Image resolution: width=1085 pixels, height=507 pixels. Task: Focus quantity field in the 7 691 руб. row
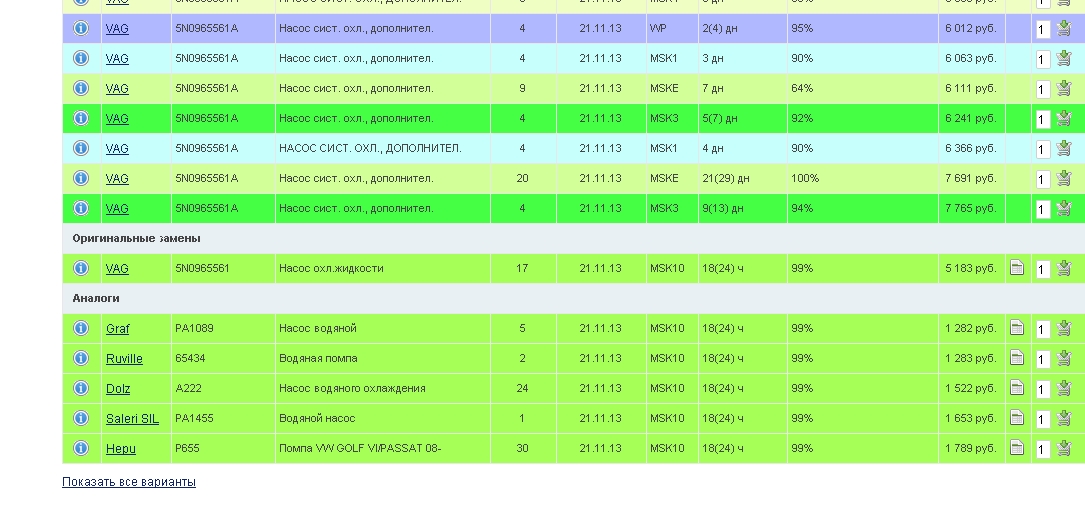click(1043, 179)
